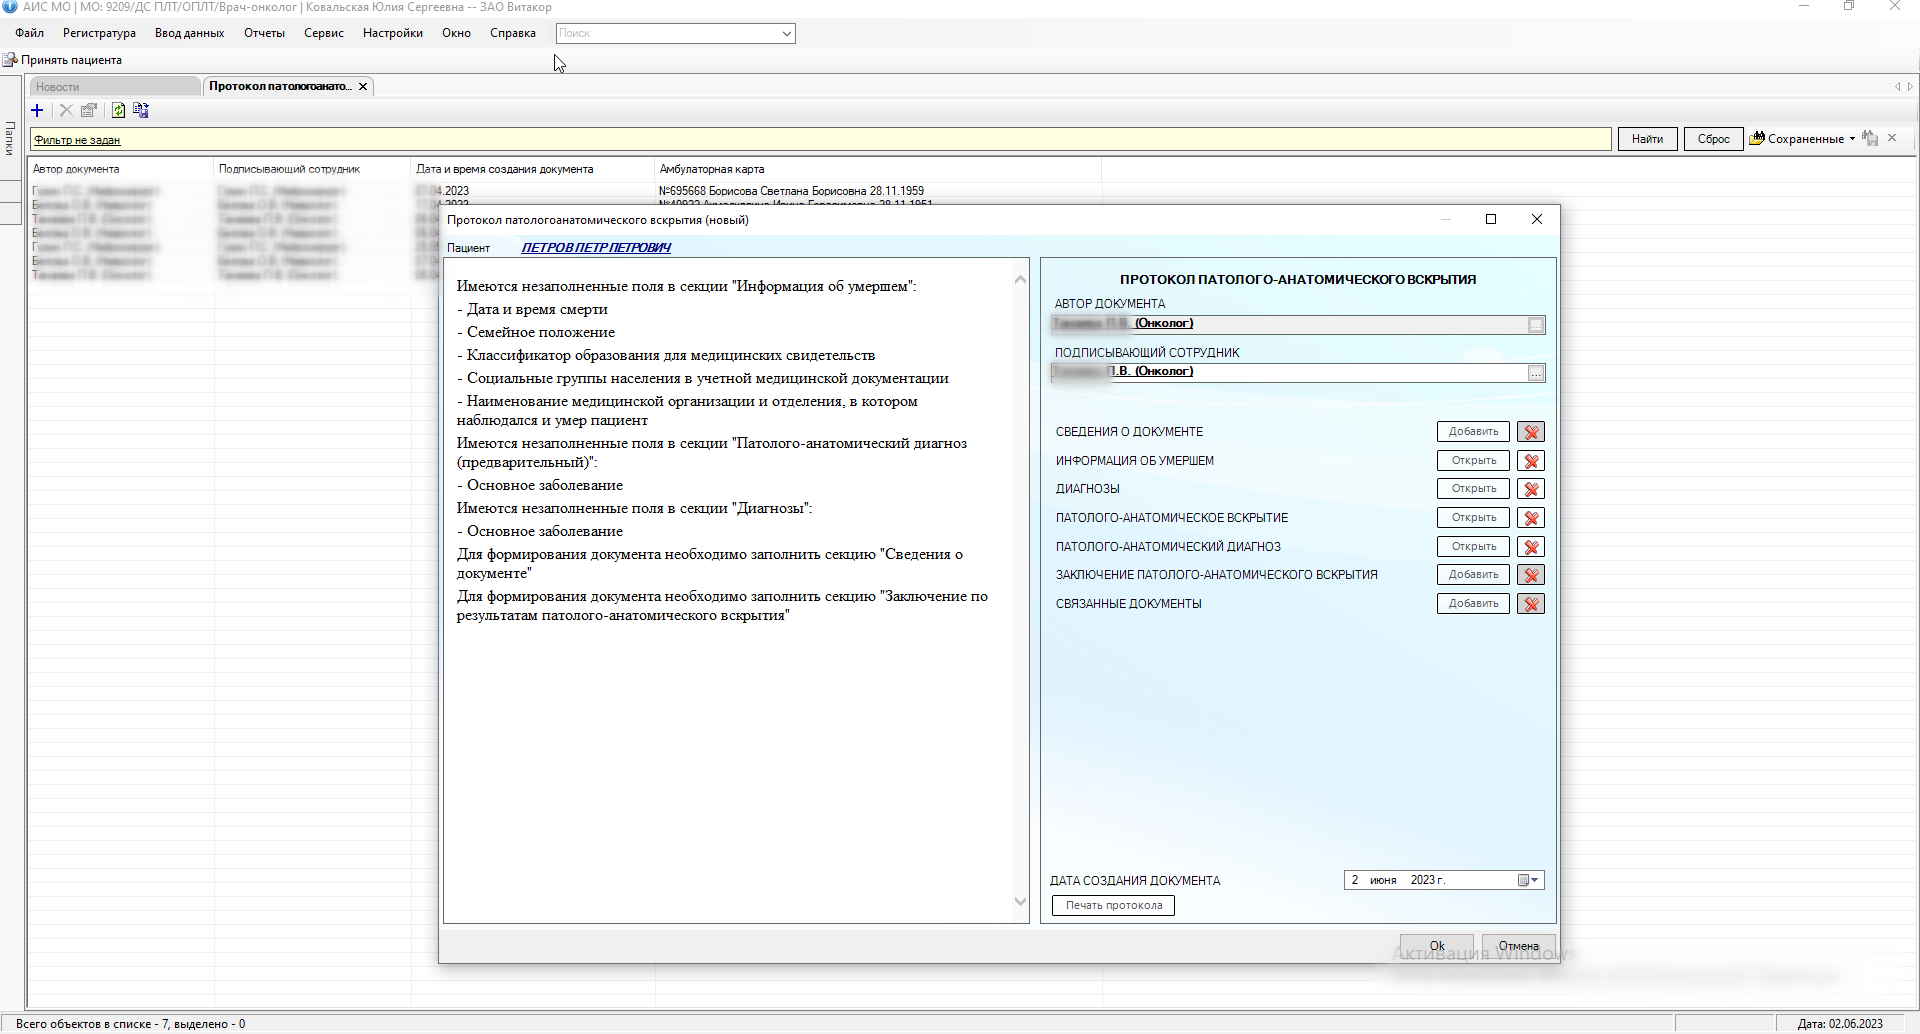Screen dimensions: 1920x1034
Task: Click Добавить for Сведения о документе
Action: coord(1473,432)
